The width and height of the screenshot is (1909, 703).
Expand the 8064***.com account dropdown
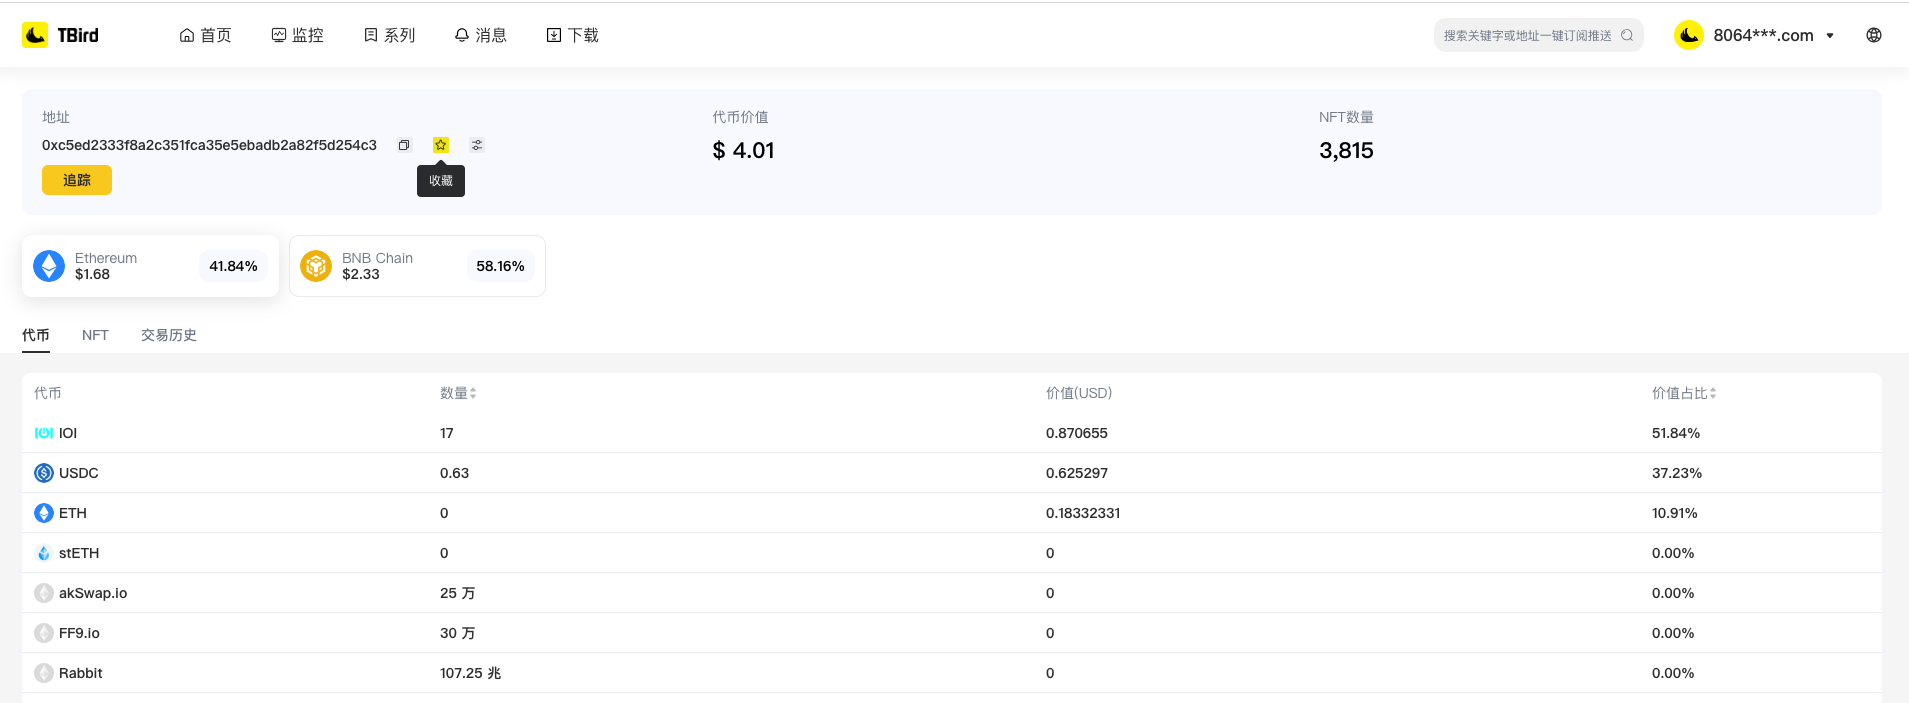(x=1830, y=35)
